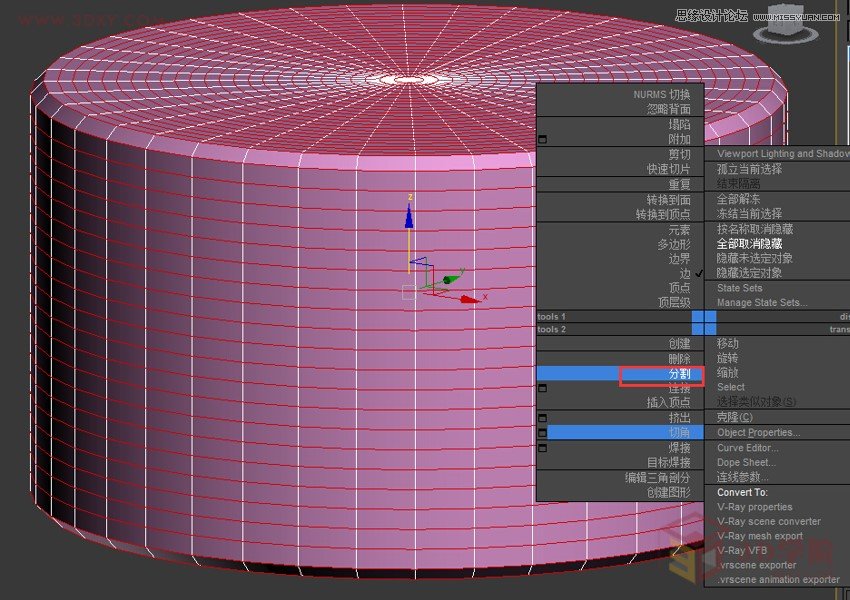Click .vrscene exporter entry

(x=757, y=565)
